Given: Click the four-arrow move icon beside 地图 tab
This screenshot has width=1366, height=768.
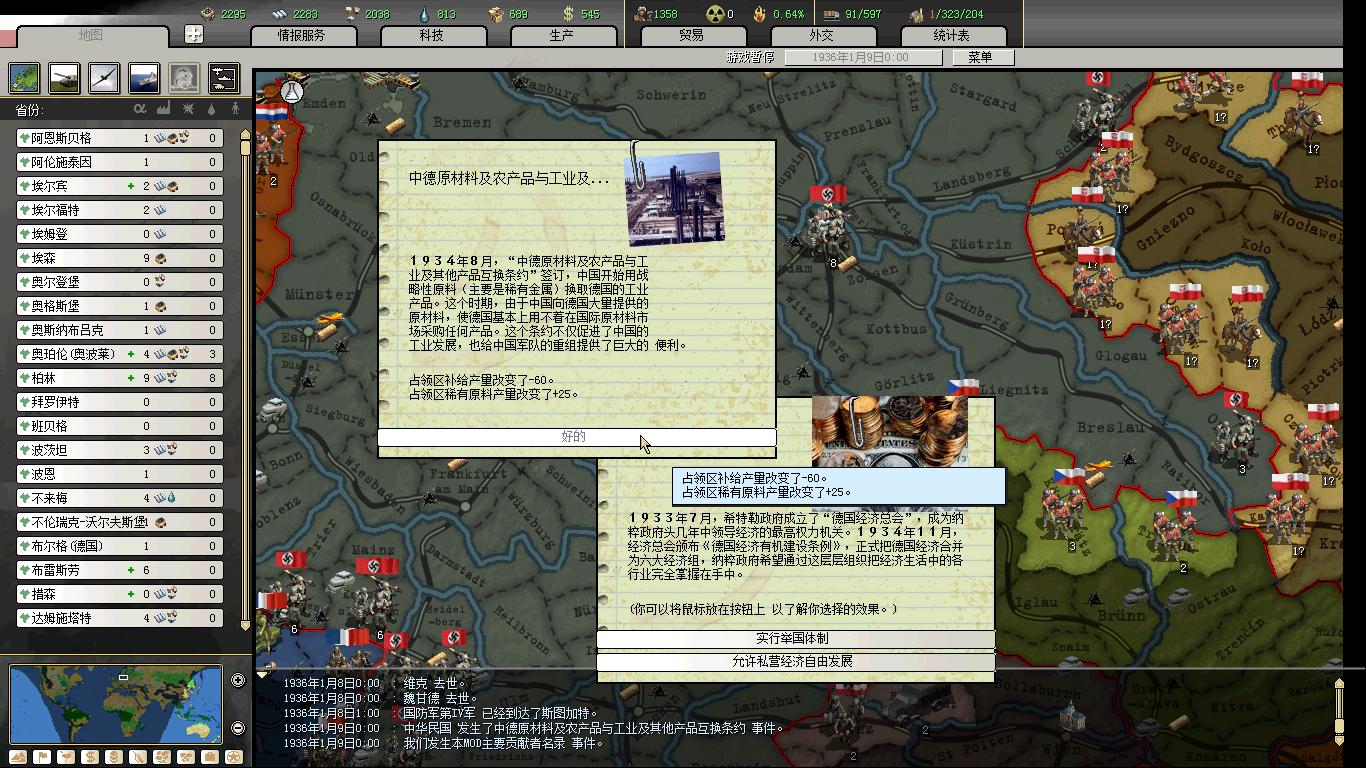Looking at the screenshot, I should (194, 34).
